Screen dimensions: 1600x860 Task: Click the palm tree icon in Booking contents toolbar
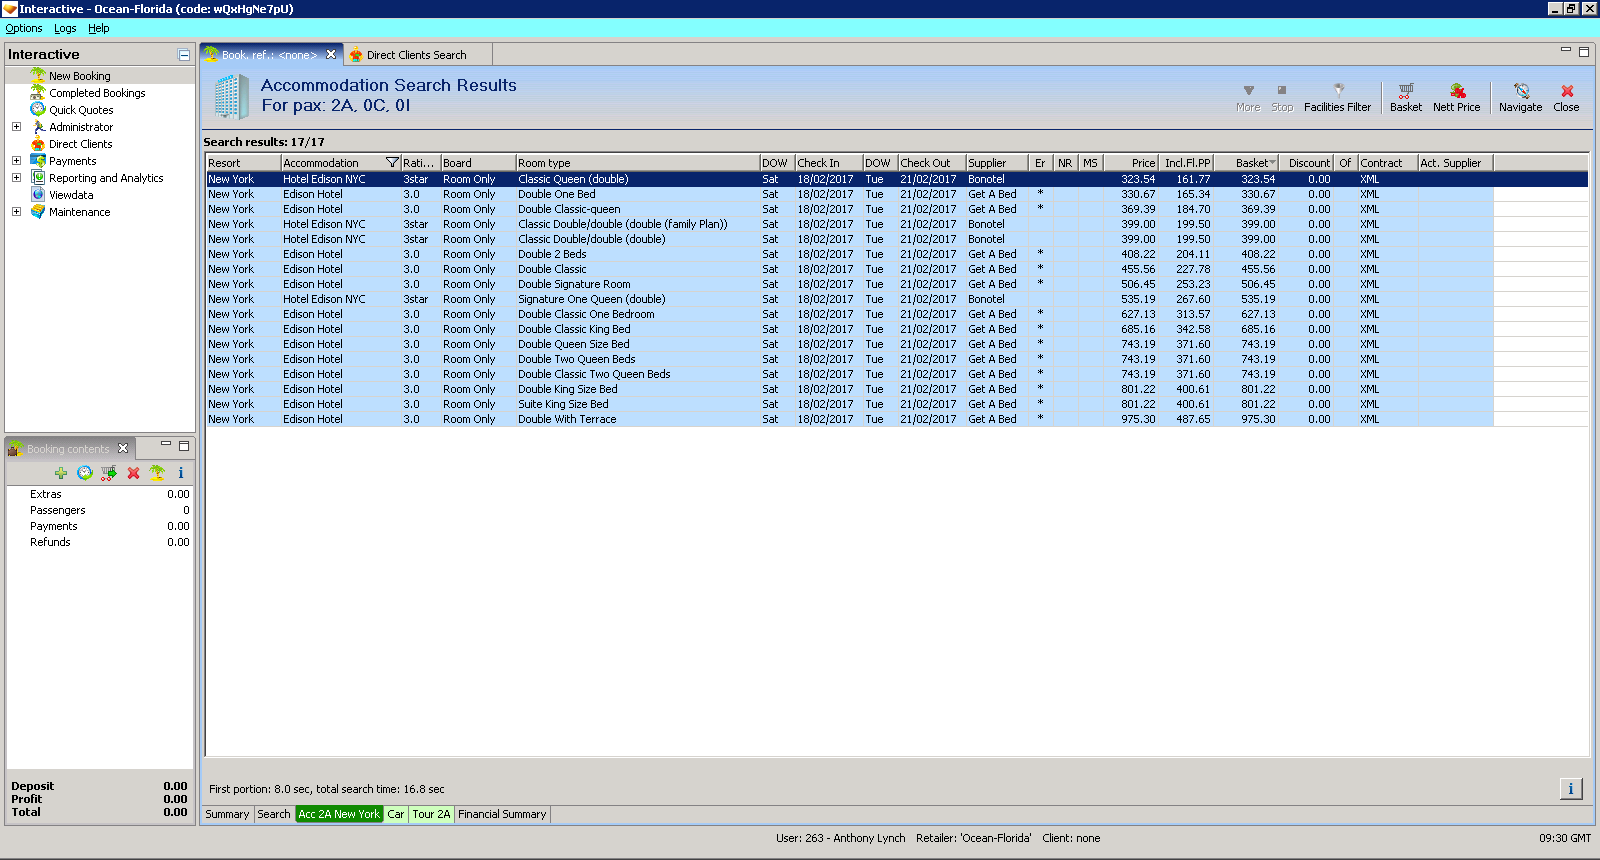(157, 473)
